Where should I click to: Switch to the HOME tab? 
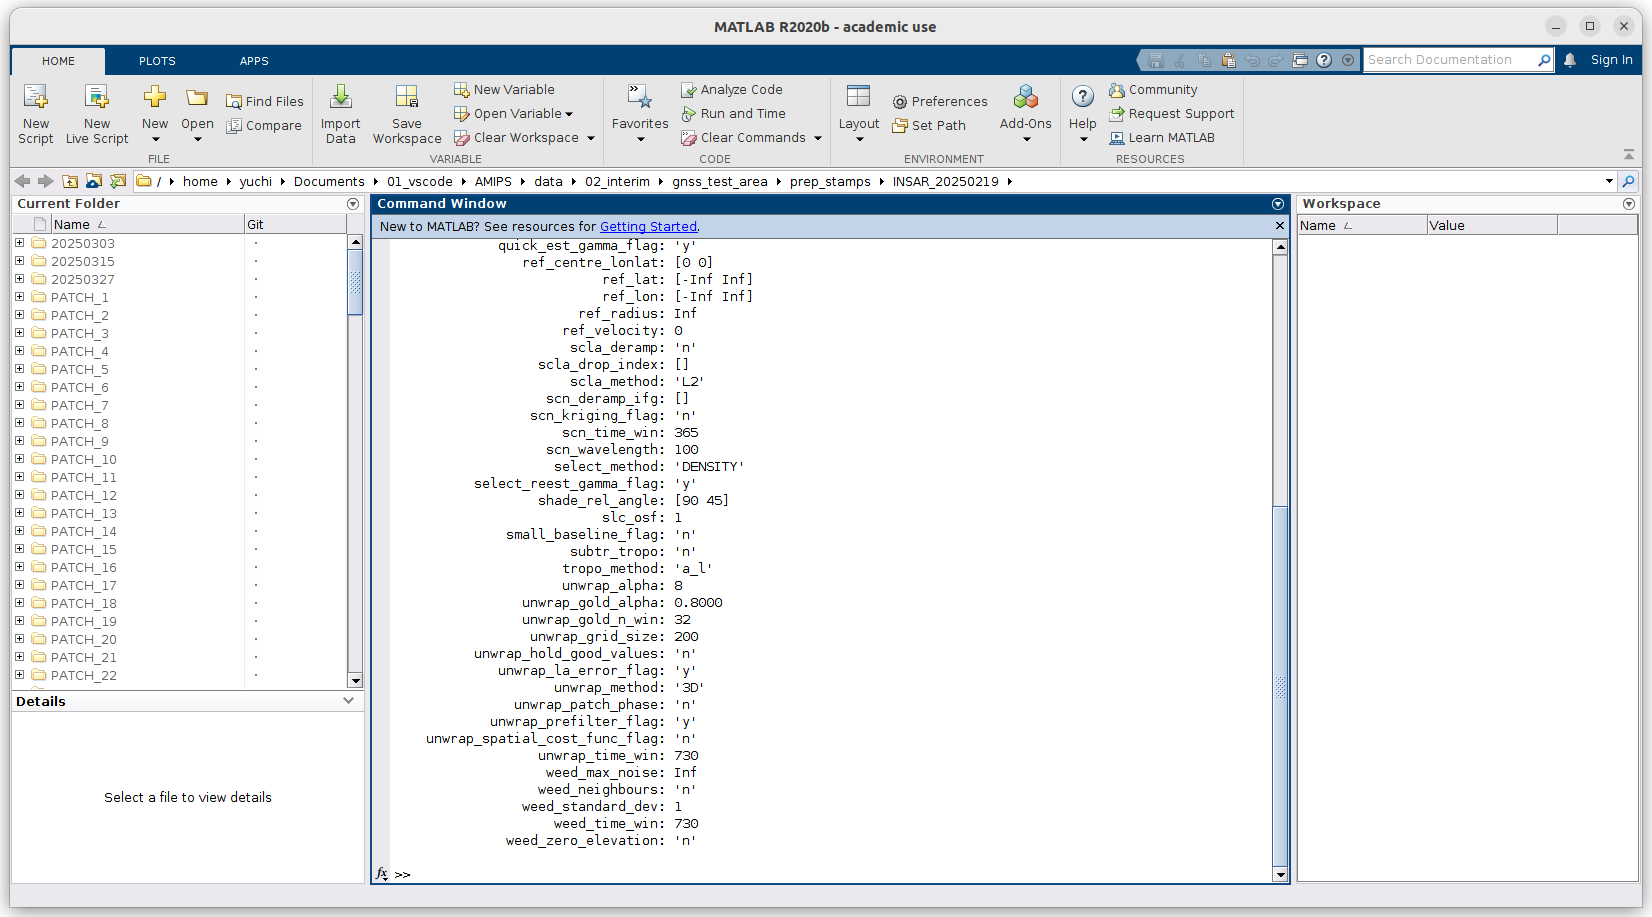click(x=58, y=61)
